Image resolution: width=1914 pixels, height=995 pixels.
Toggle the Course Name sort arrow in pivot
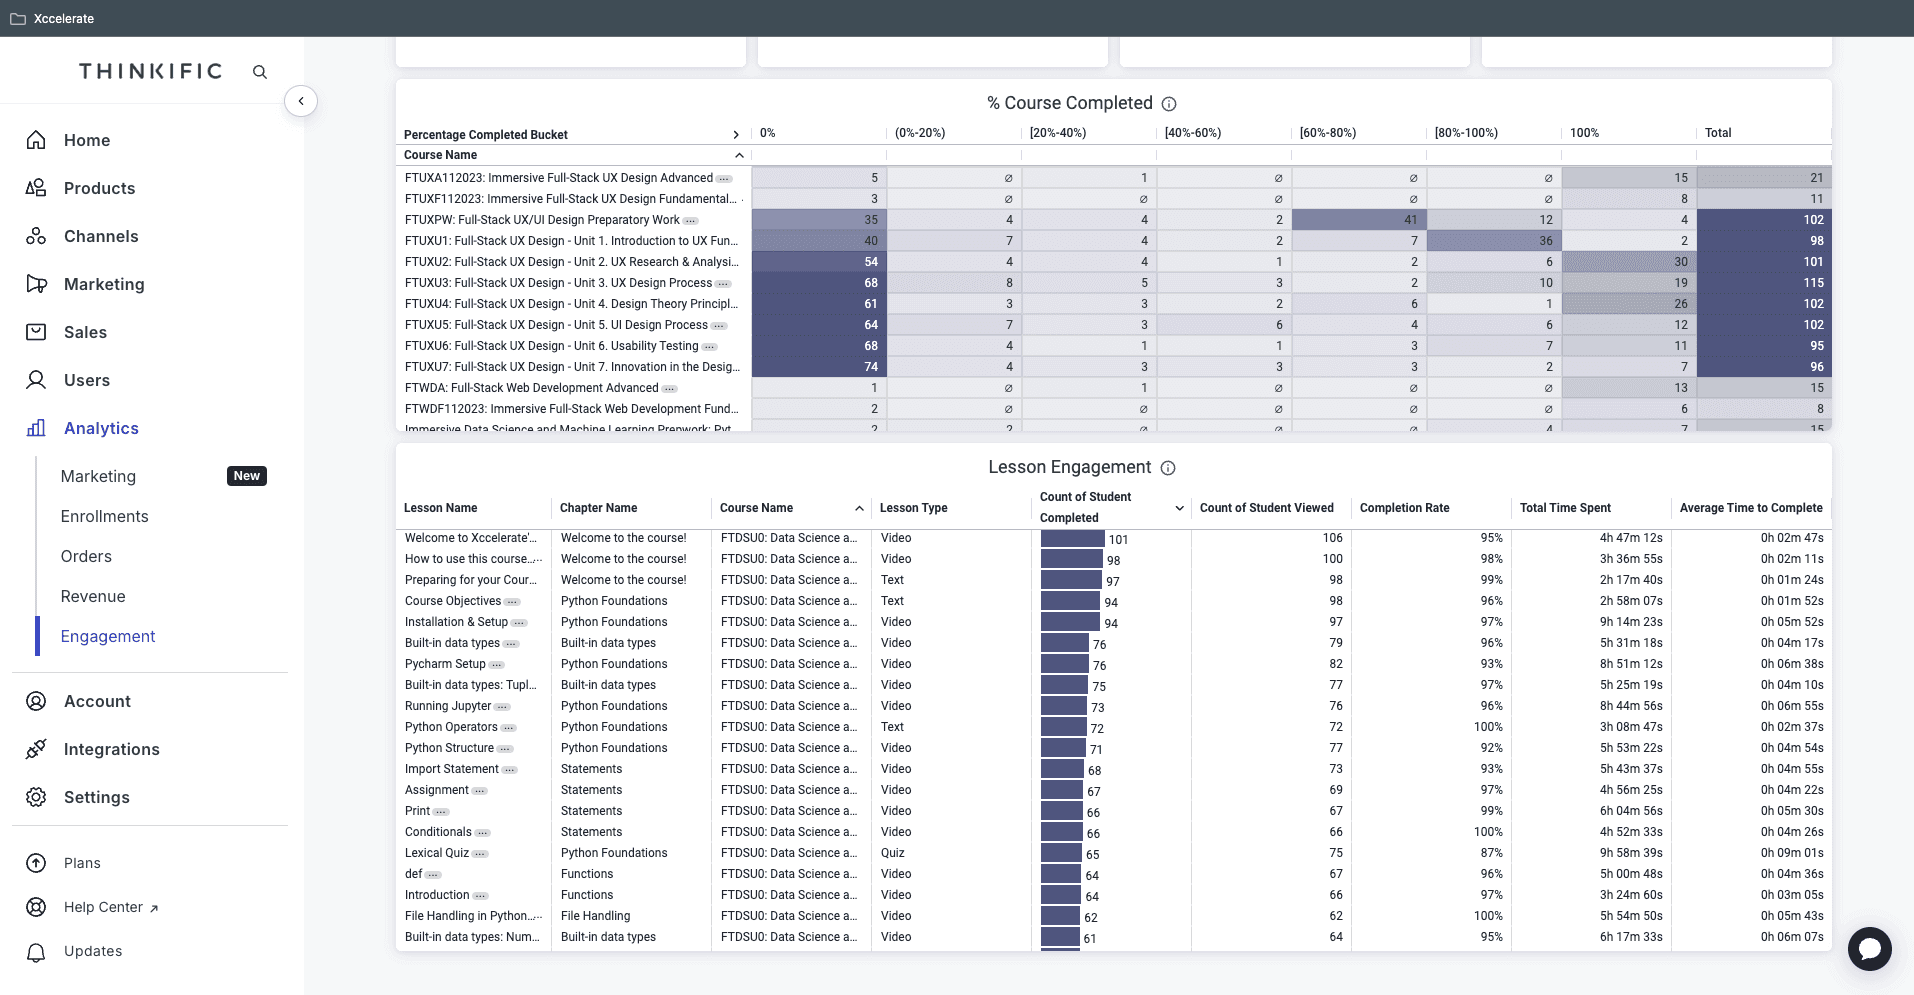point(739,155)
